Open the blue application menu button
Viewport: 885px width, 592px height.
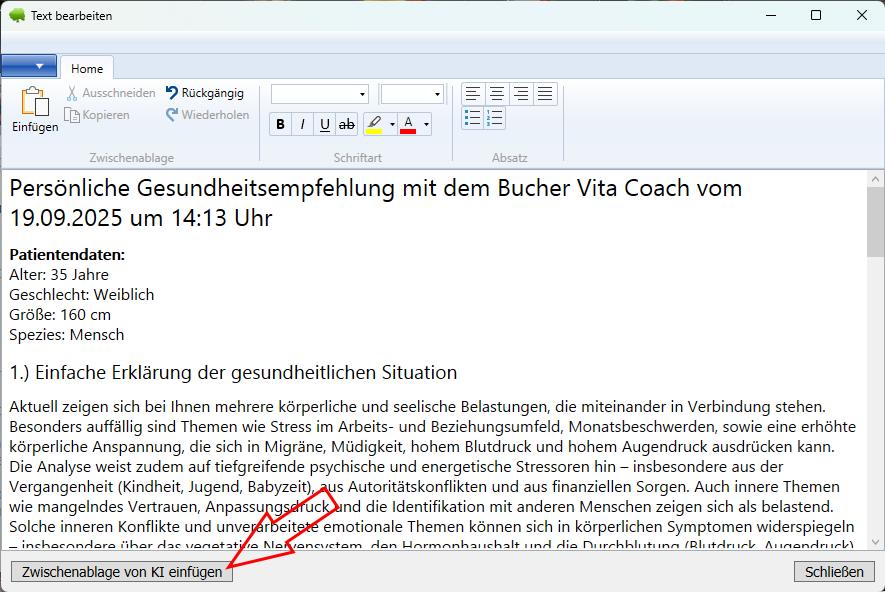click(29, 66)
